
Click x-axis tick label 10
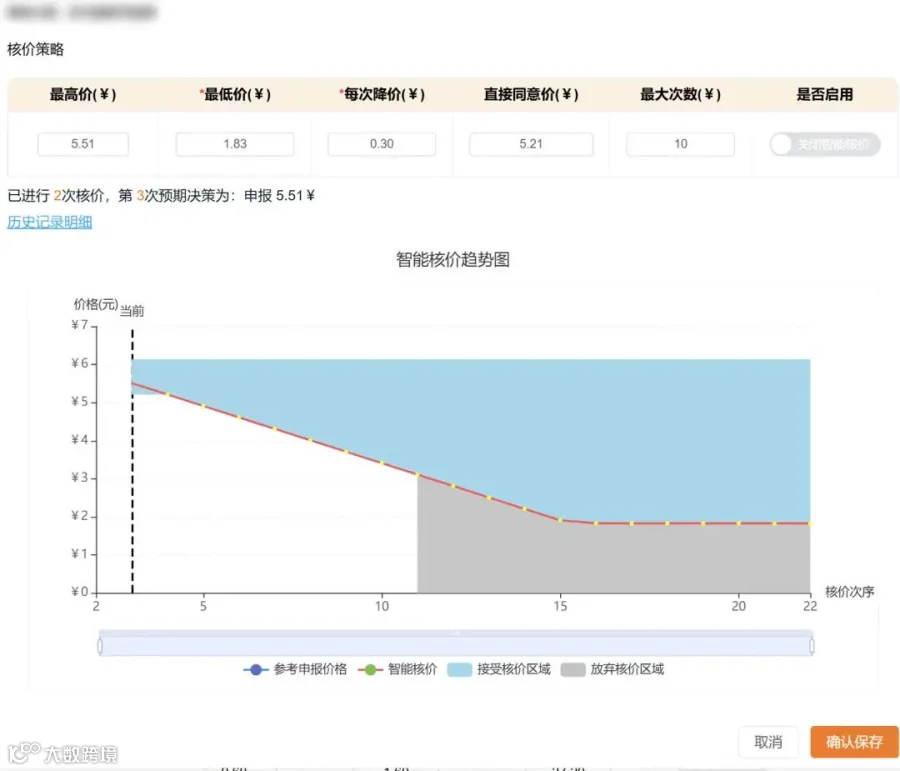[382, 606]
